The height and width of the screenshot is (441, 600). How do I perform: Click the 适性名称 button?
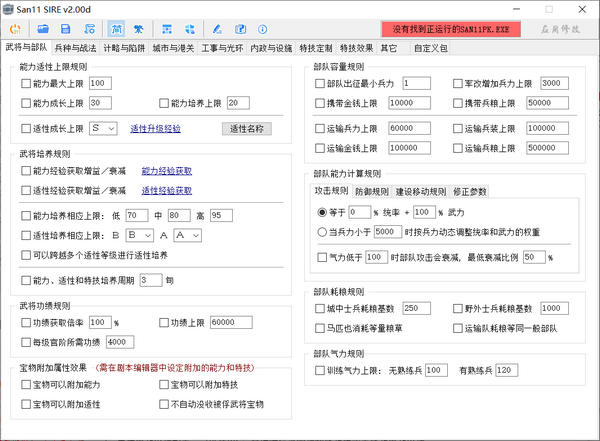pyautogui.click(x=247, y=129)
